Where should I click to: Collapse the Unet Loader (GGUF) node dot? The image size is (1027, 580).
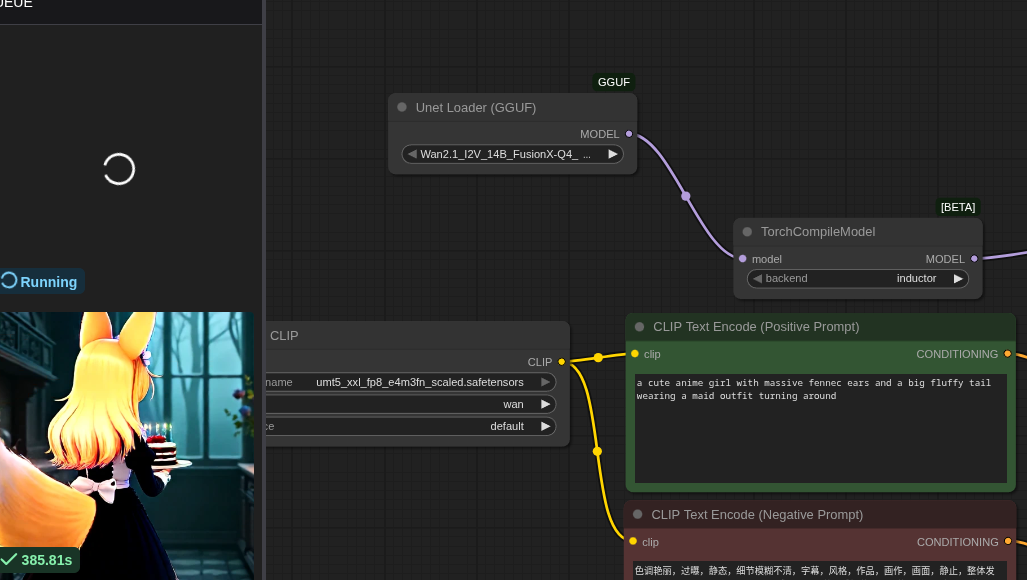coord(402,107)
